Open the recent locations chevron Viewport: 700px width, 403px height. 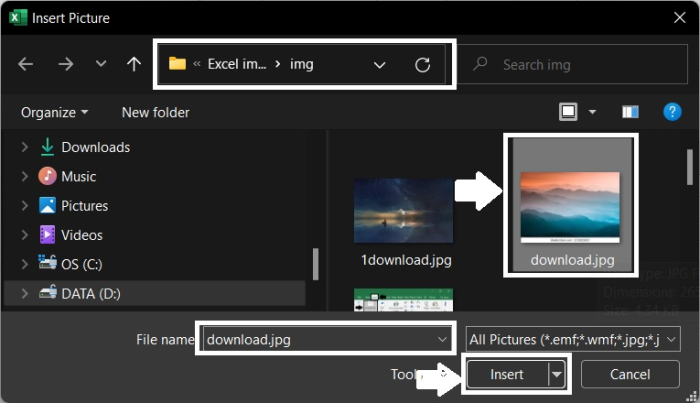(x=101, y=64)
